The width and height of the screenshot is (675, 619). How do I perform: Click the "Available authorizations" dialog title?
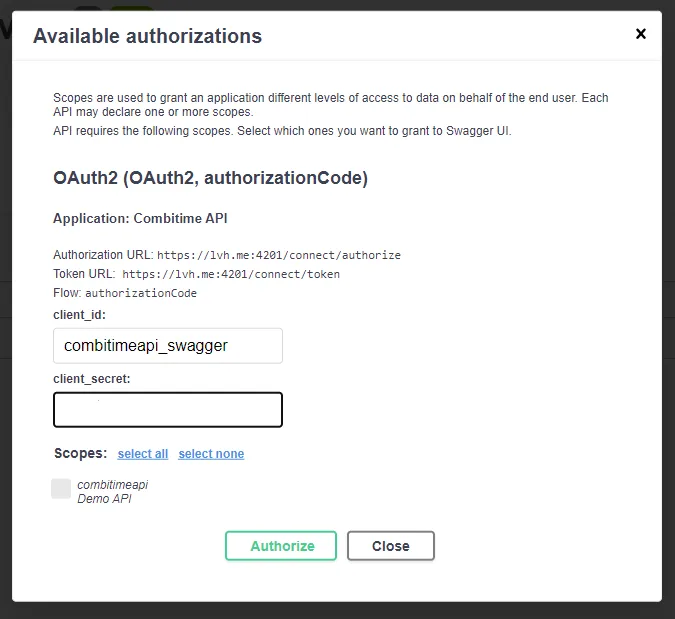pos(147,37)
